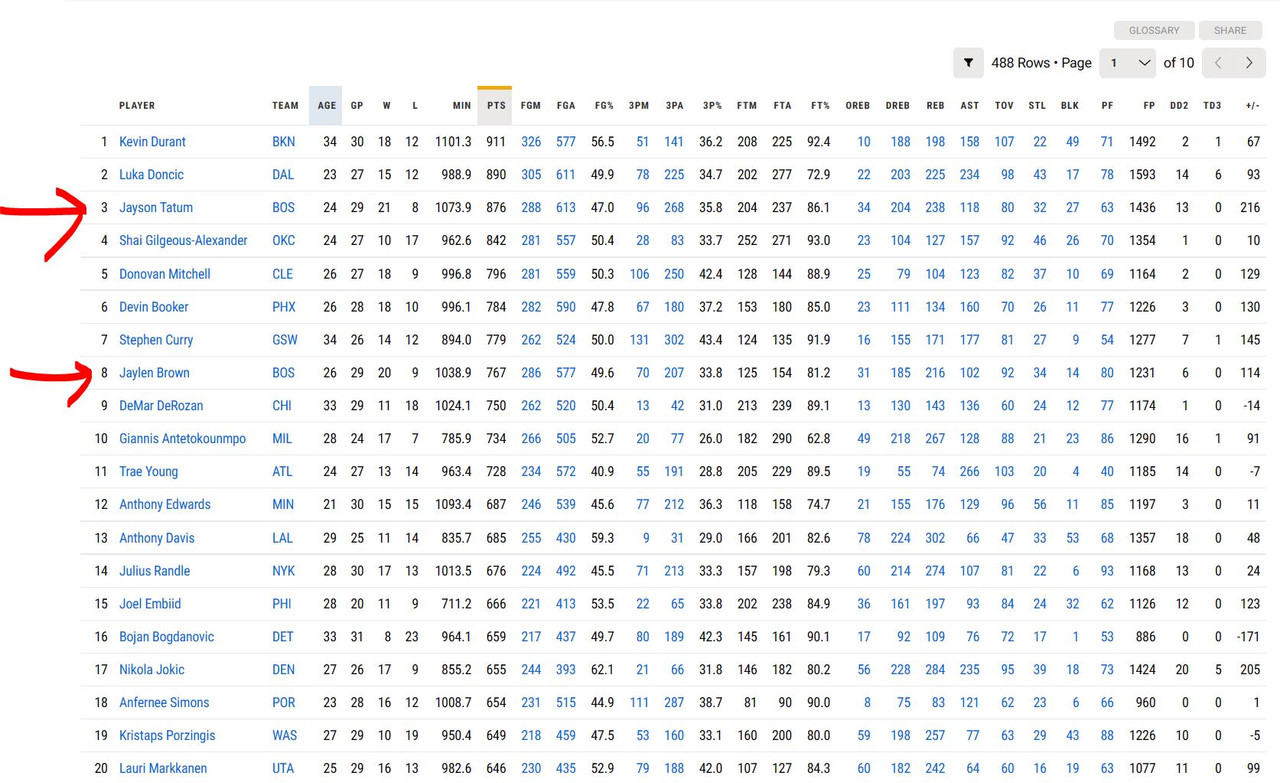Click the GLOSSARY button
Image resolution: width=1280 pixels, height=783 pixels.
click(1154, 30)
